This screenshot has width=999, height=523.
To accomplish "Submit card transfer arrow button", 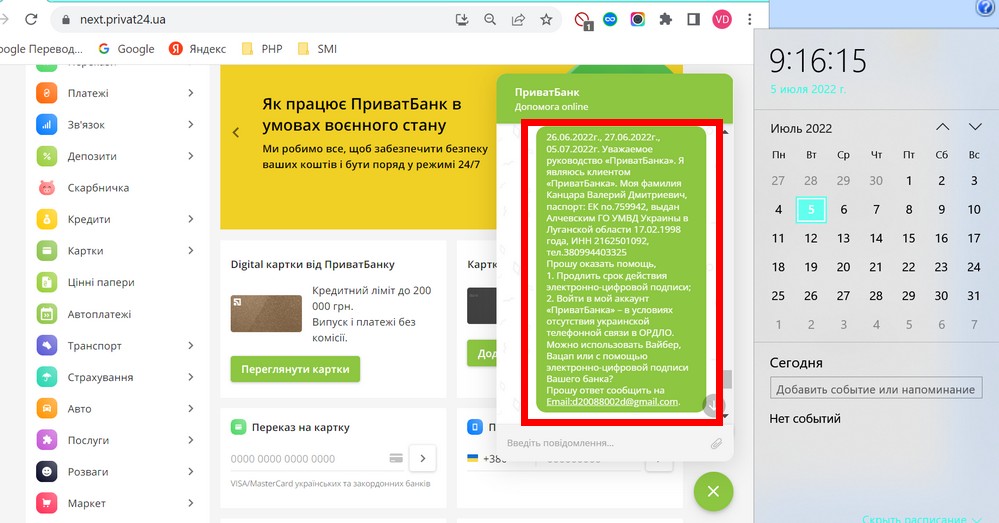I will pyautogui.click(x=422, y=458).
